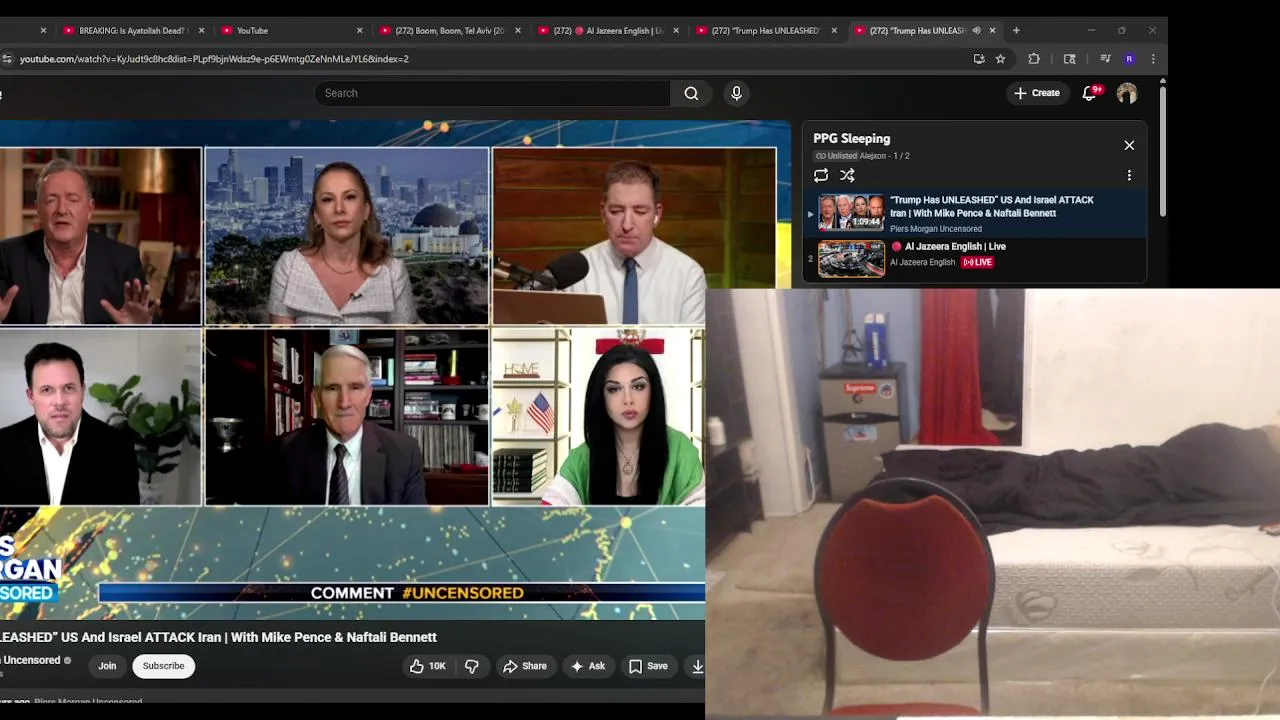The image size is (1280, 720).
Task: Click the red LIVE badge in the playlist
Action: point(977,262)
